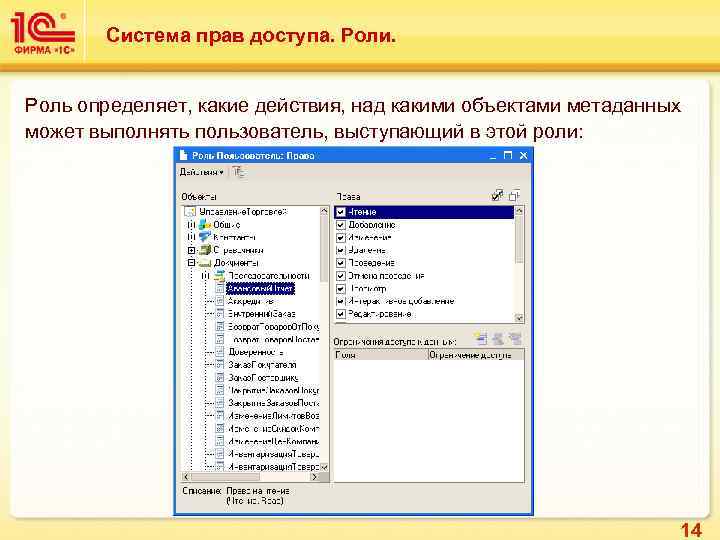
Task: Click the Ограничение доступа column header
Action: tap(476, 355)
